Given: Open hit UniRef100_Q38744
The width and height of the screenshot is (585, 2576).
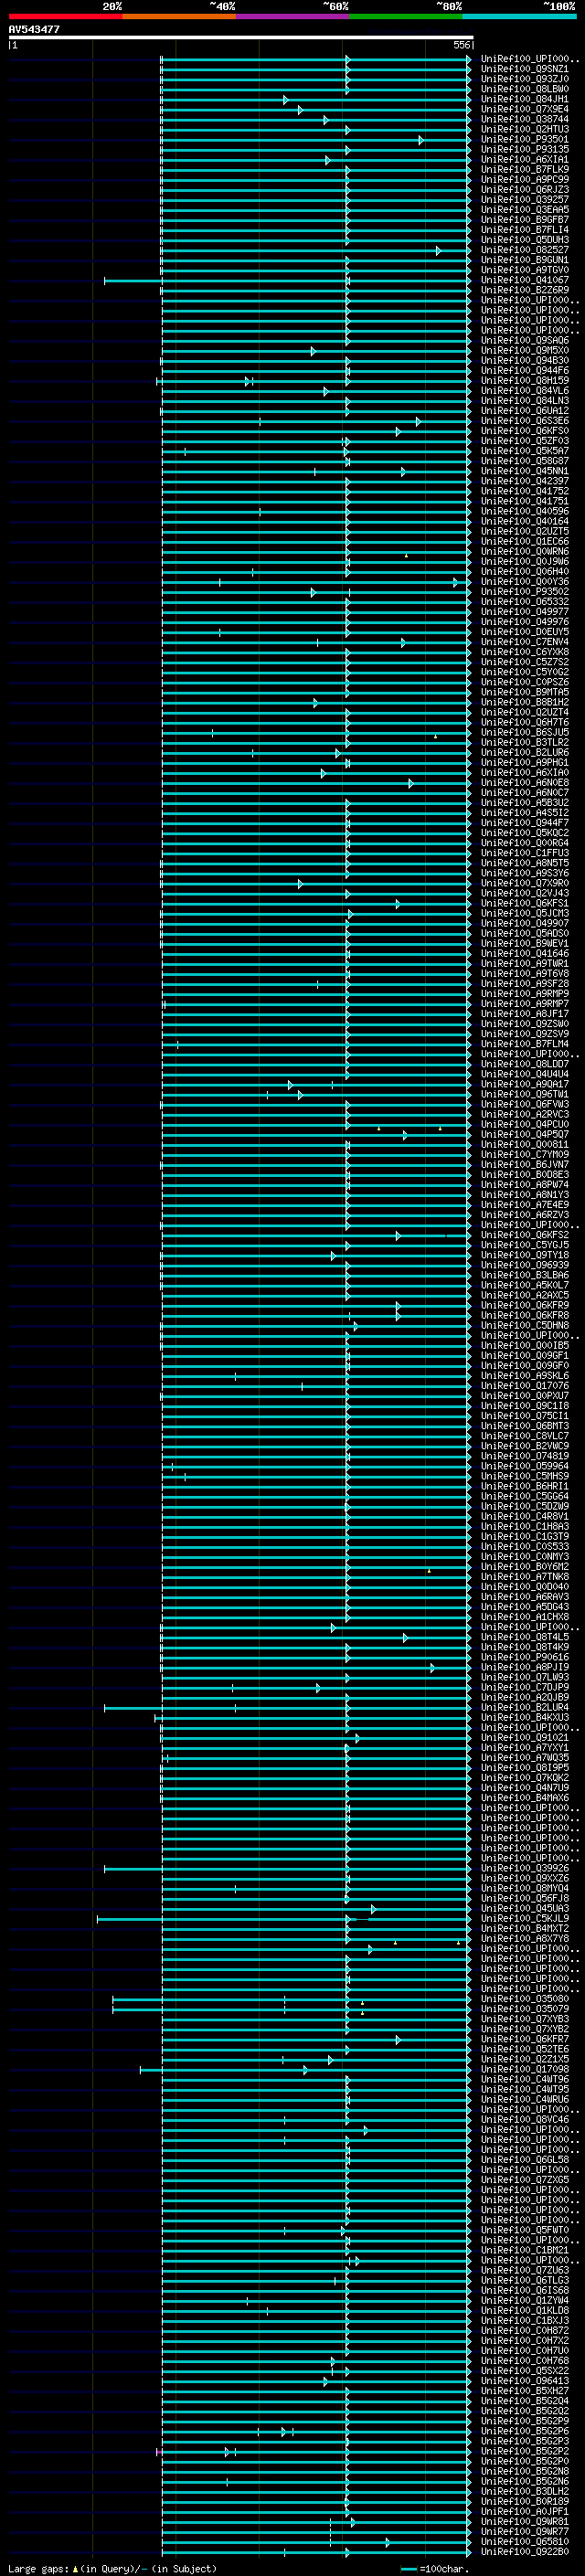Looking at the screenshot, I should [525, 119].
